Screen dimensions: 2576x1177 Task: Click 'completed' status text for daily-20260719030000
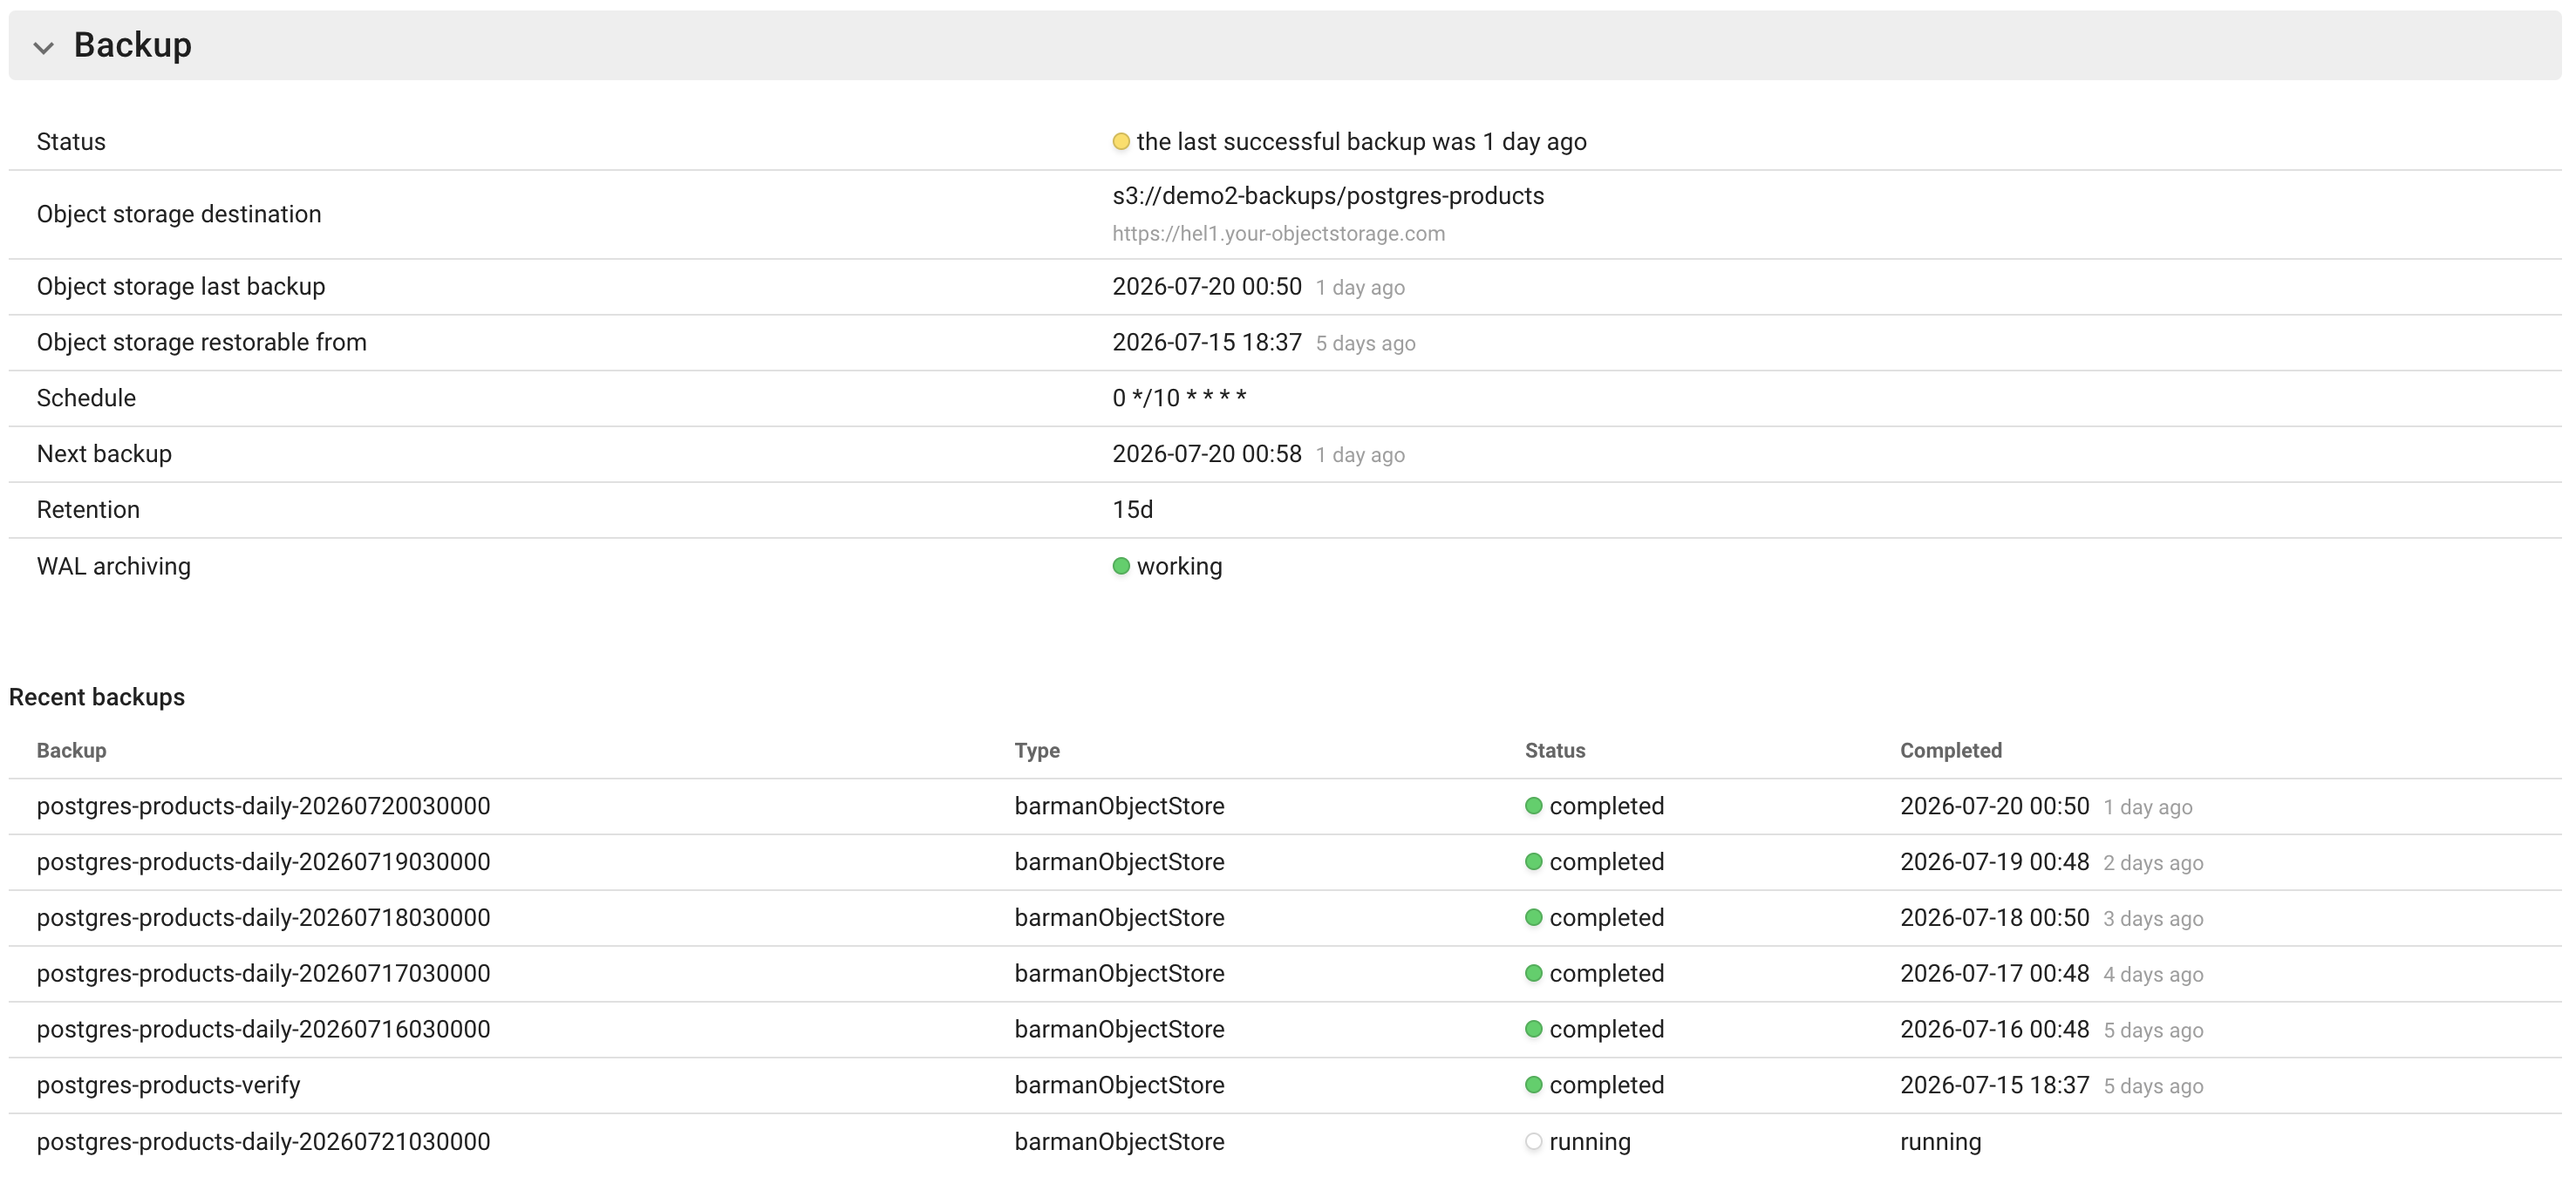1607,862
